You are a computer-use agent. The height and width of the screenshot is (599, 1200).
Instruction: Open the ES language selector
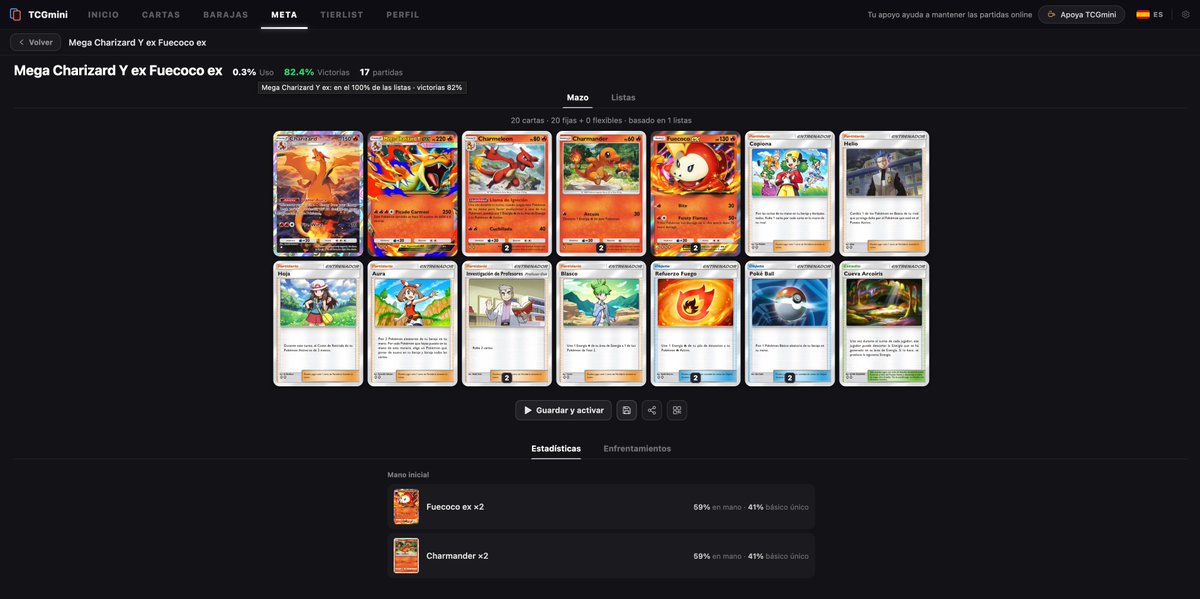point(1149,15)
